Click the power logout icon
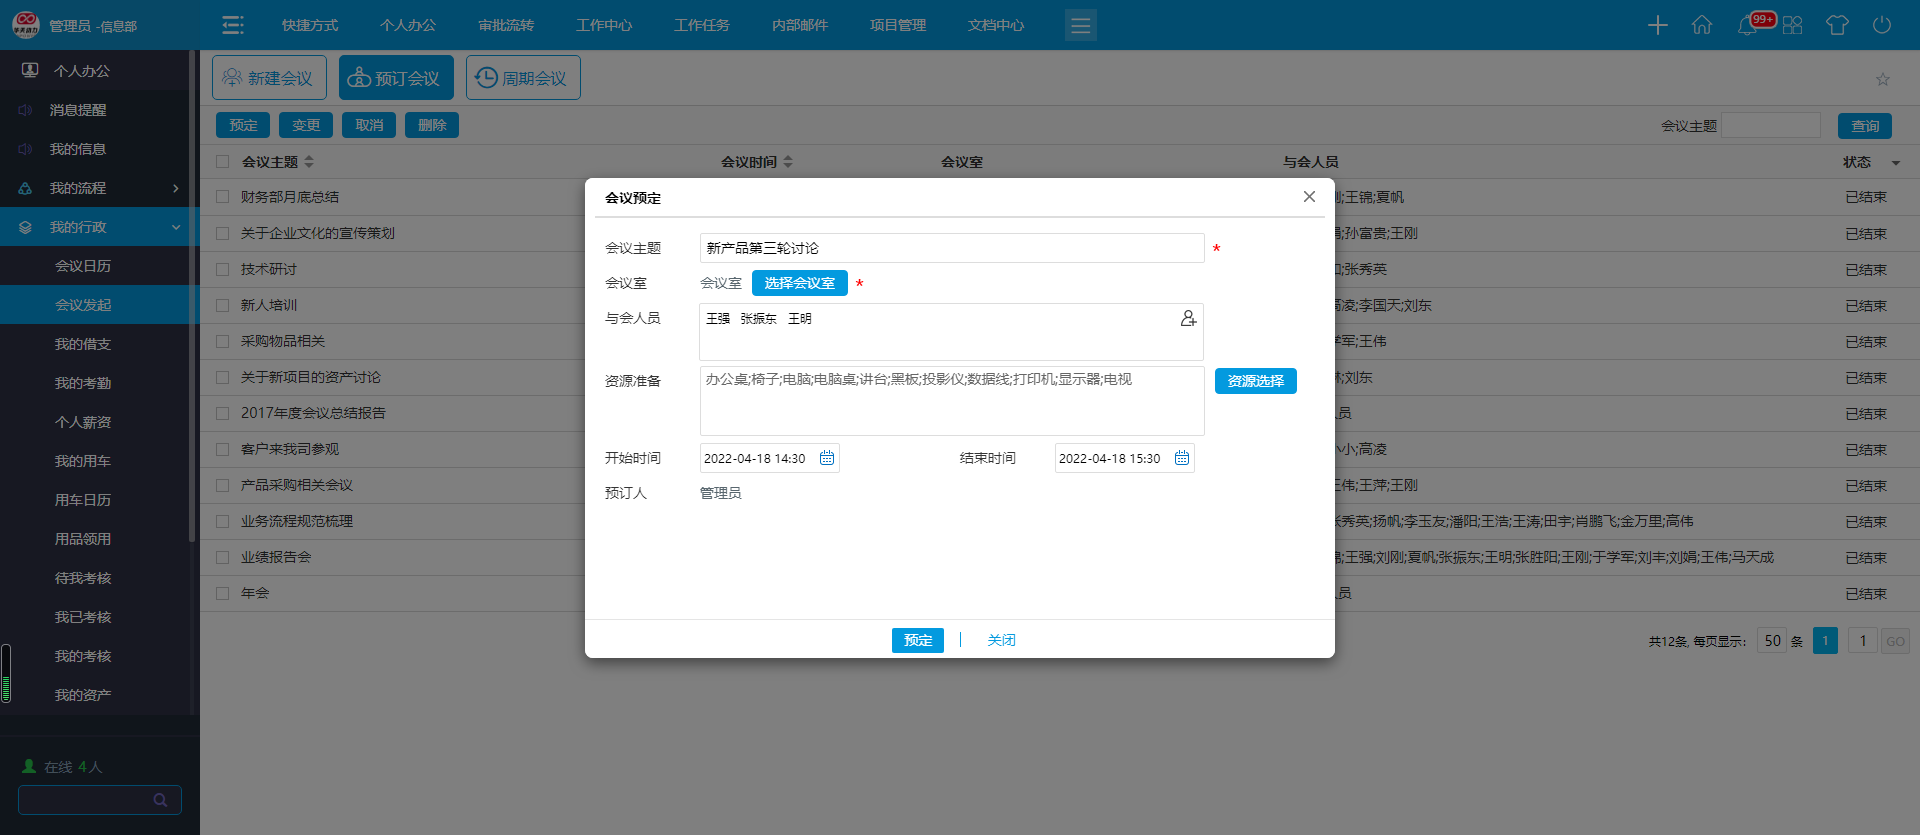Screen dimensions: 1920x835 point(1882,25)
